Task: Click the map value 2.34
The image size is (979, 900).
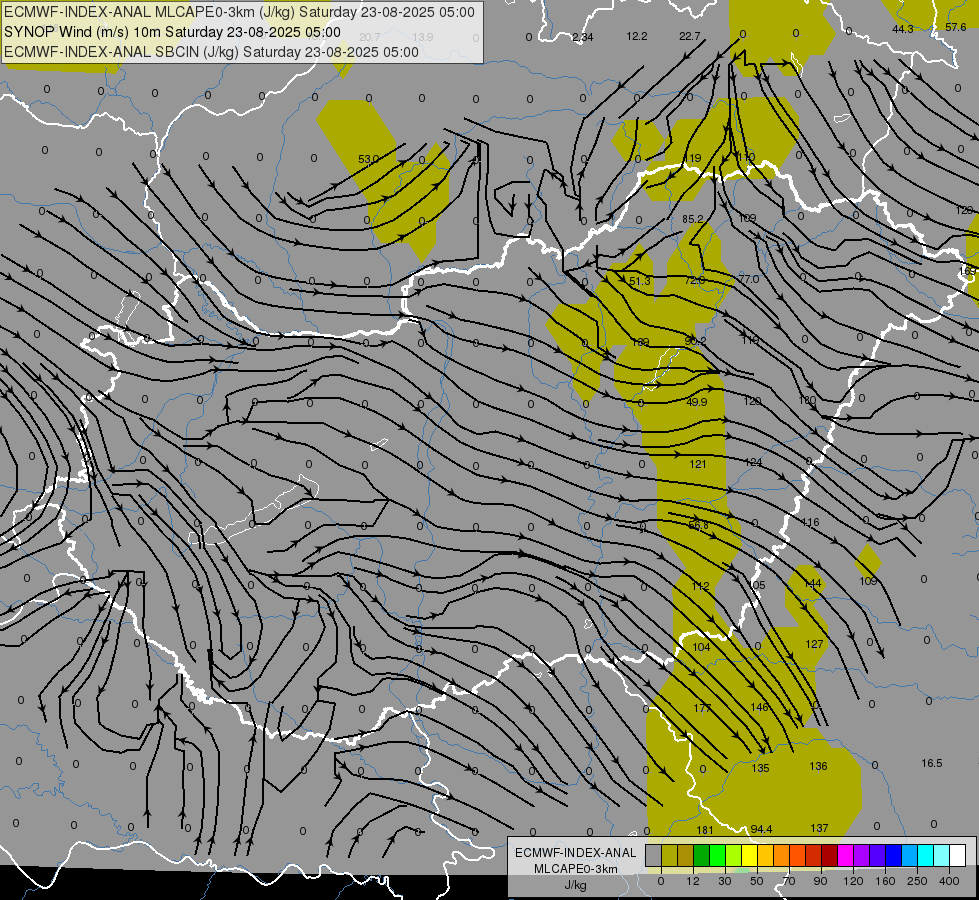Action: tap(583, 37)
